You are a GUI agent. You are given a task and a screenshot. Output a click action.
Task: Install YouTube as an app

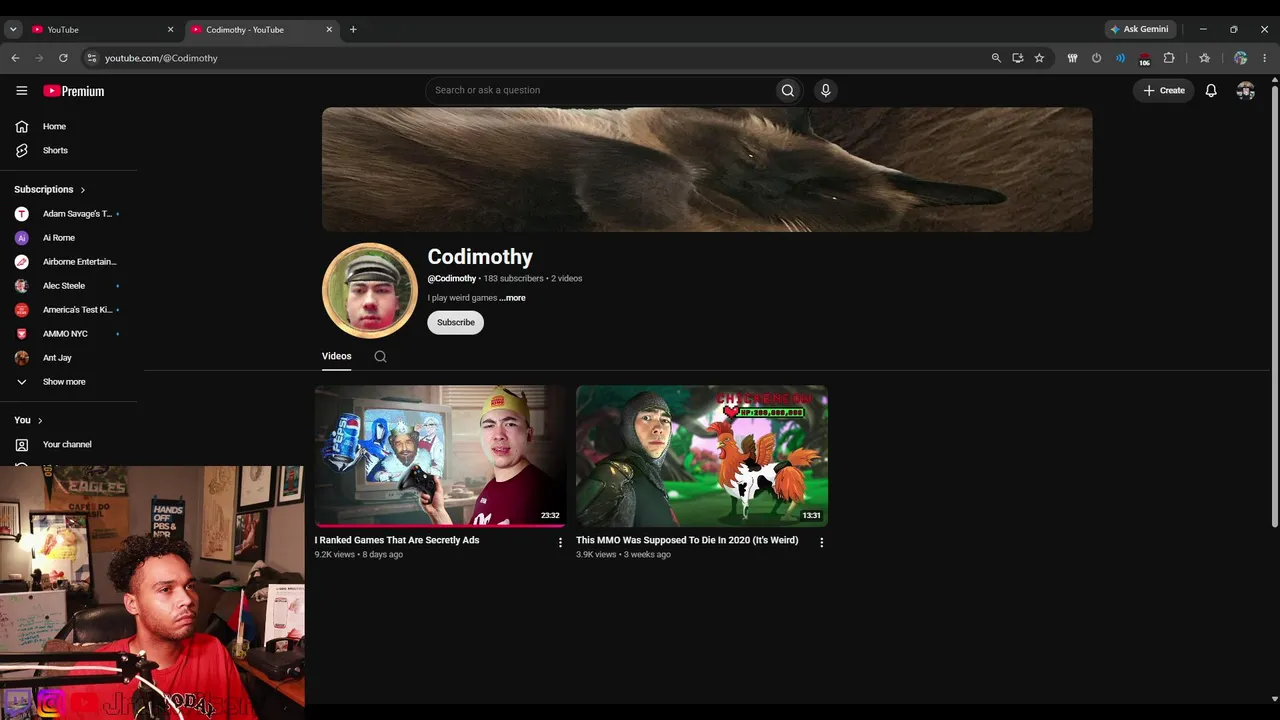click(1018, 58)
